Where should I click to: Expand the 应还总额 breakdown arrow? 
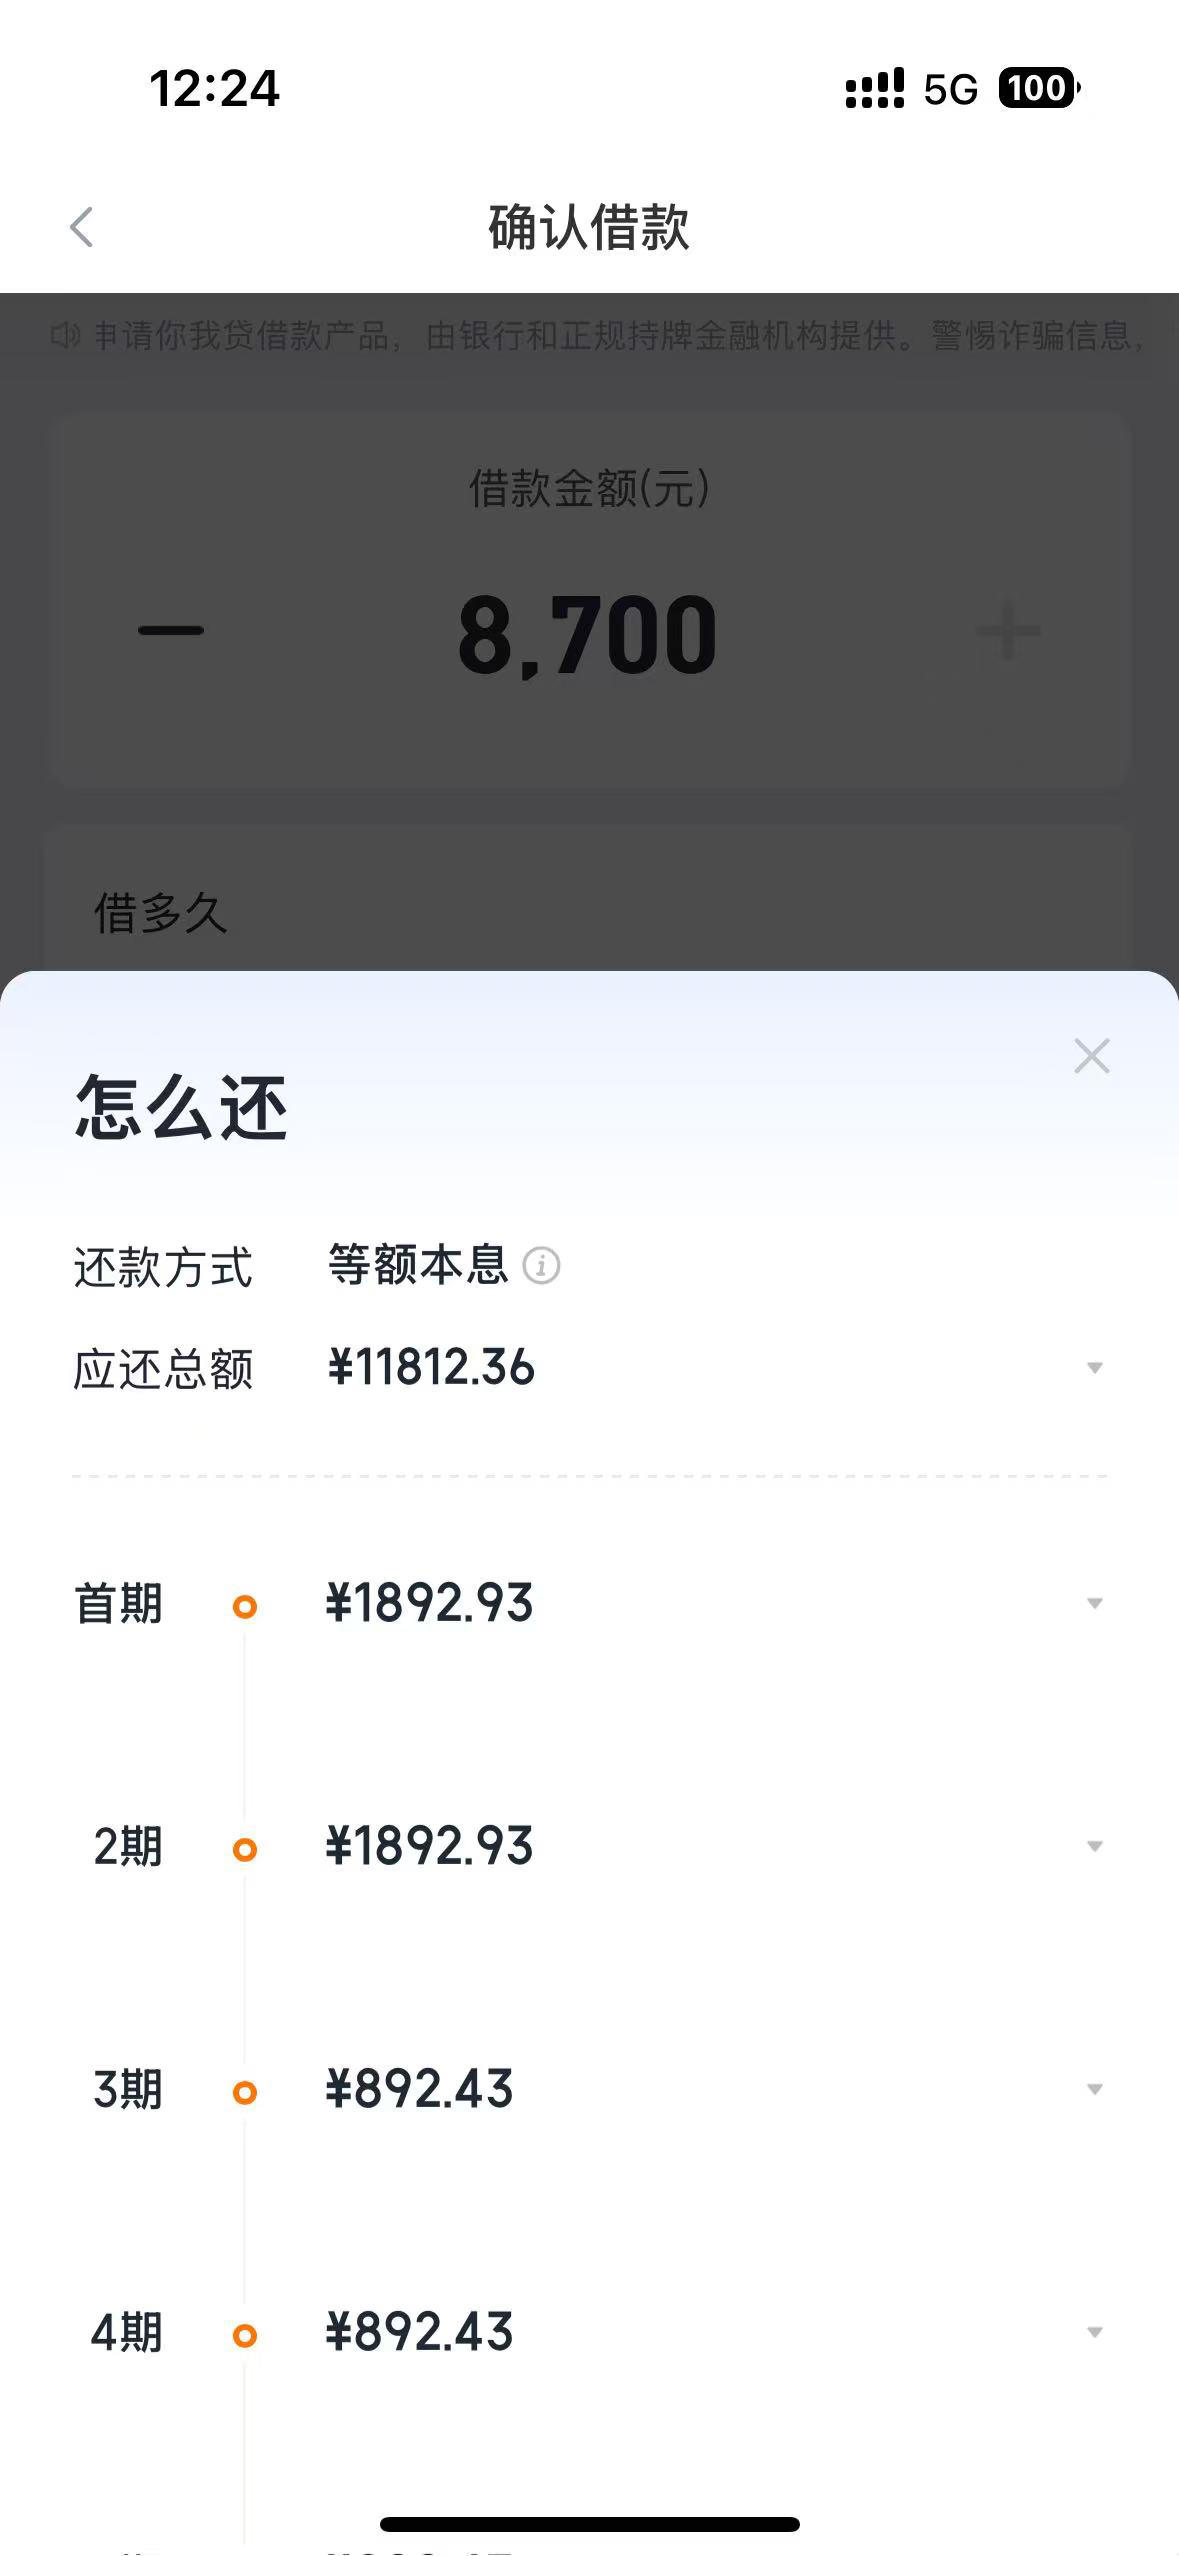(1095, 1368)
